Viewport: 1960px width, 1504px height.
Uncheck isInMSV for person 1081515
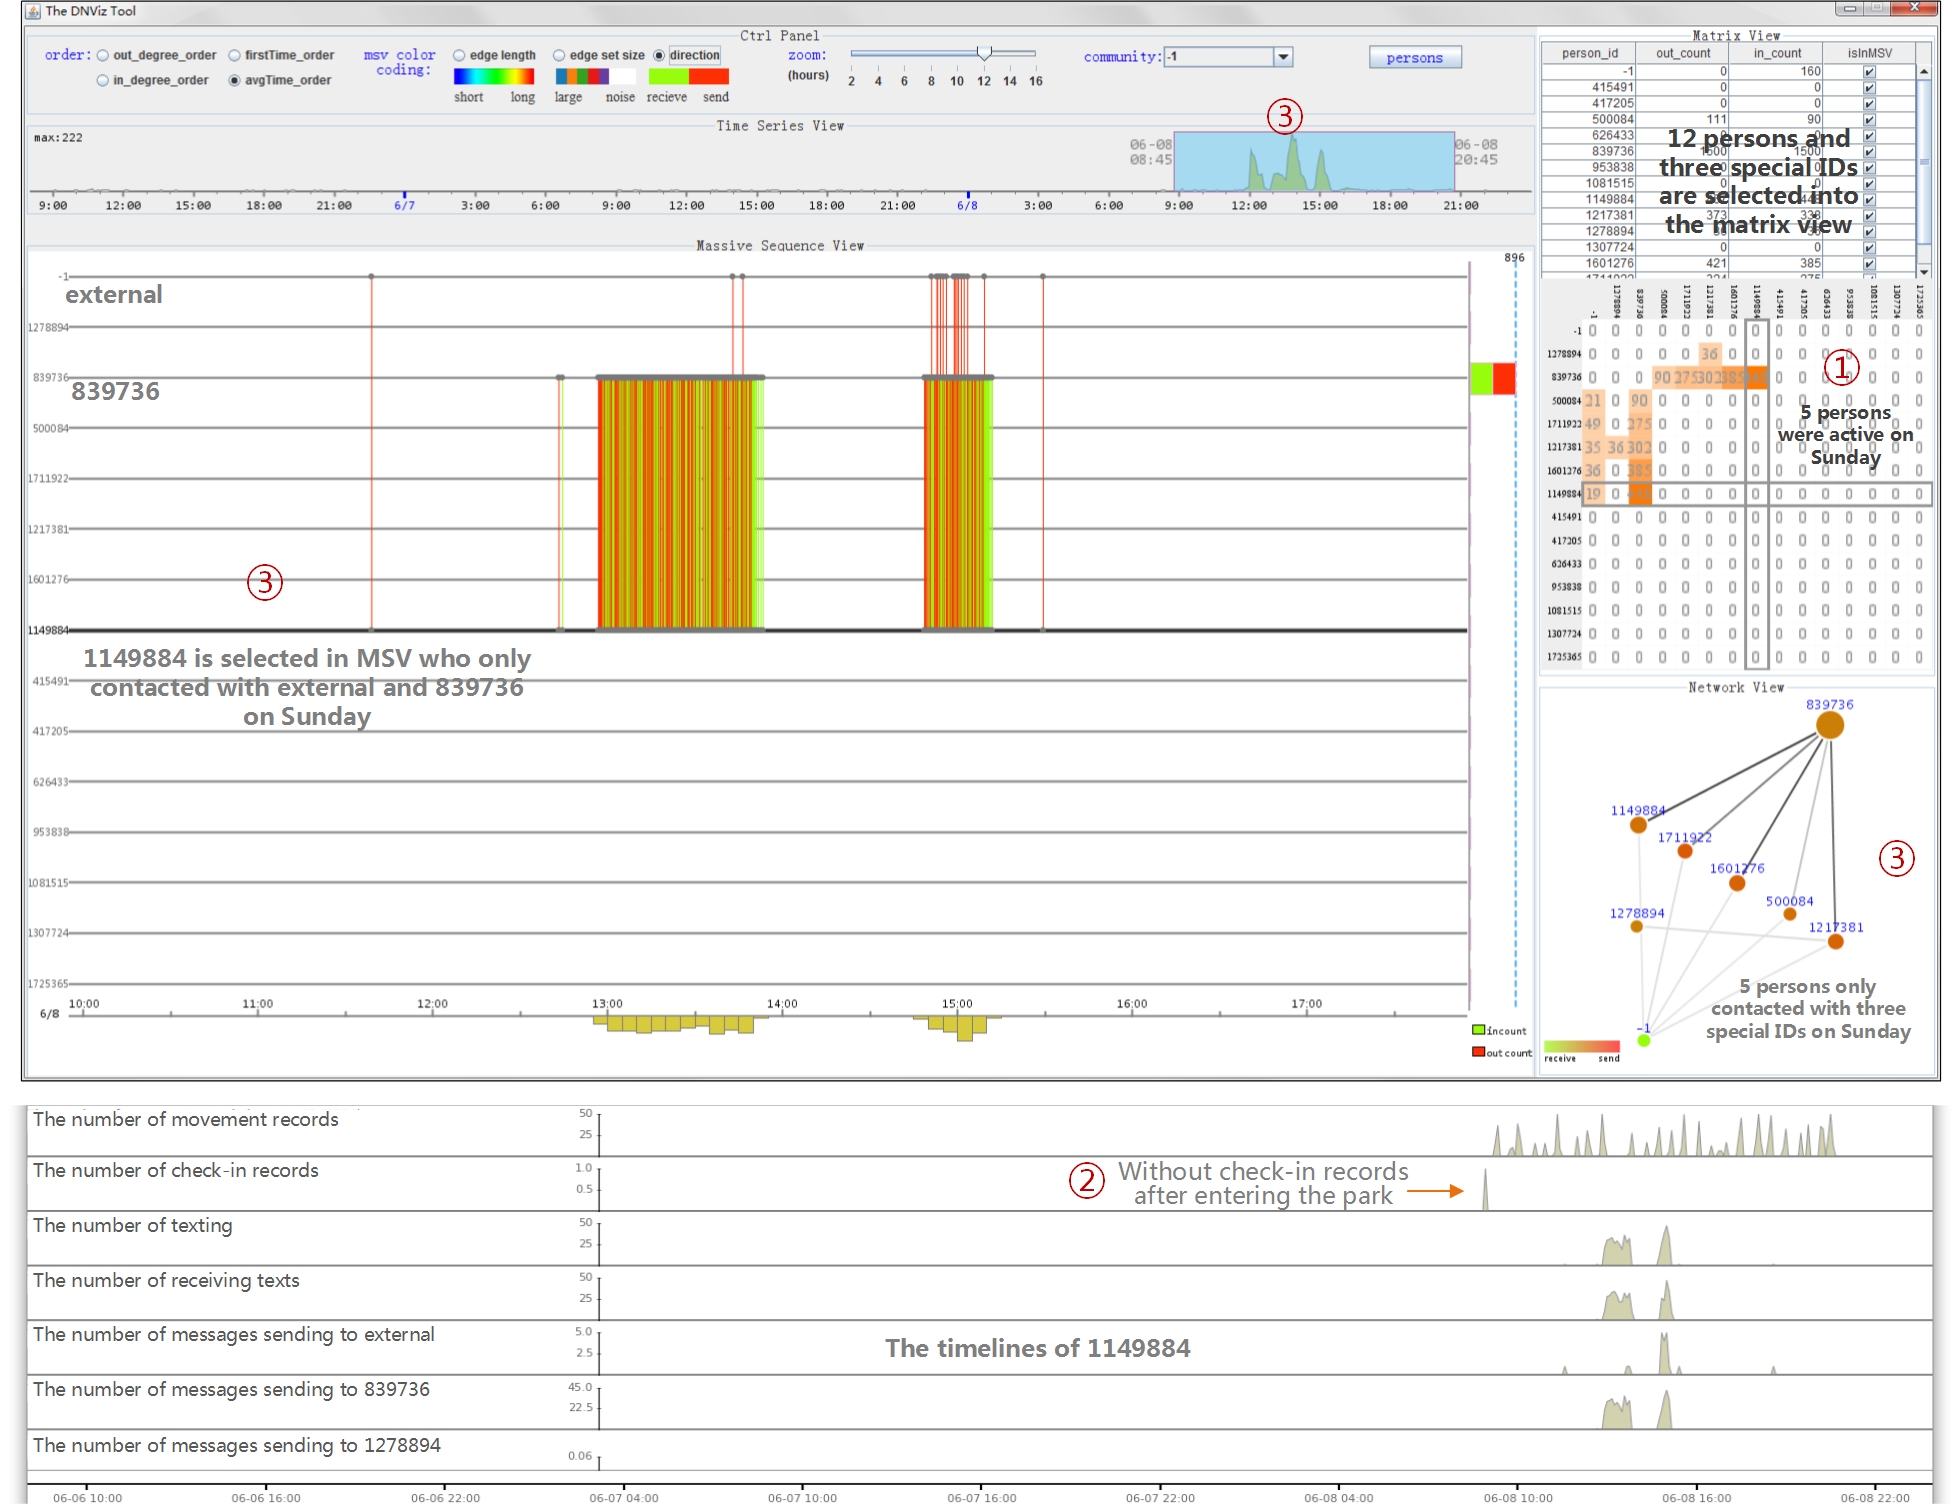click(x=1869, y=184)
